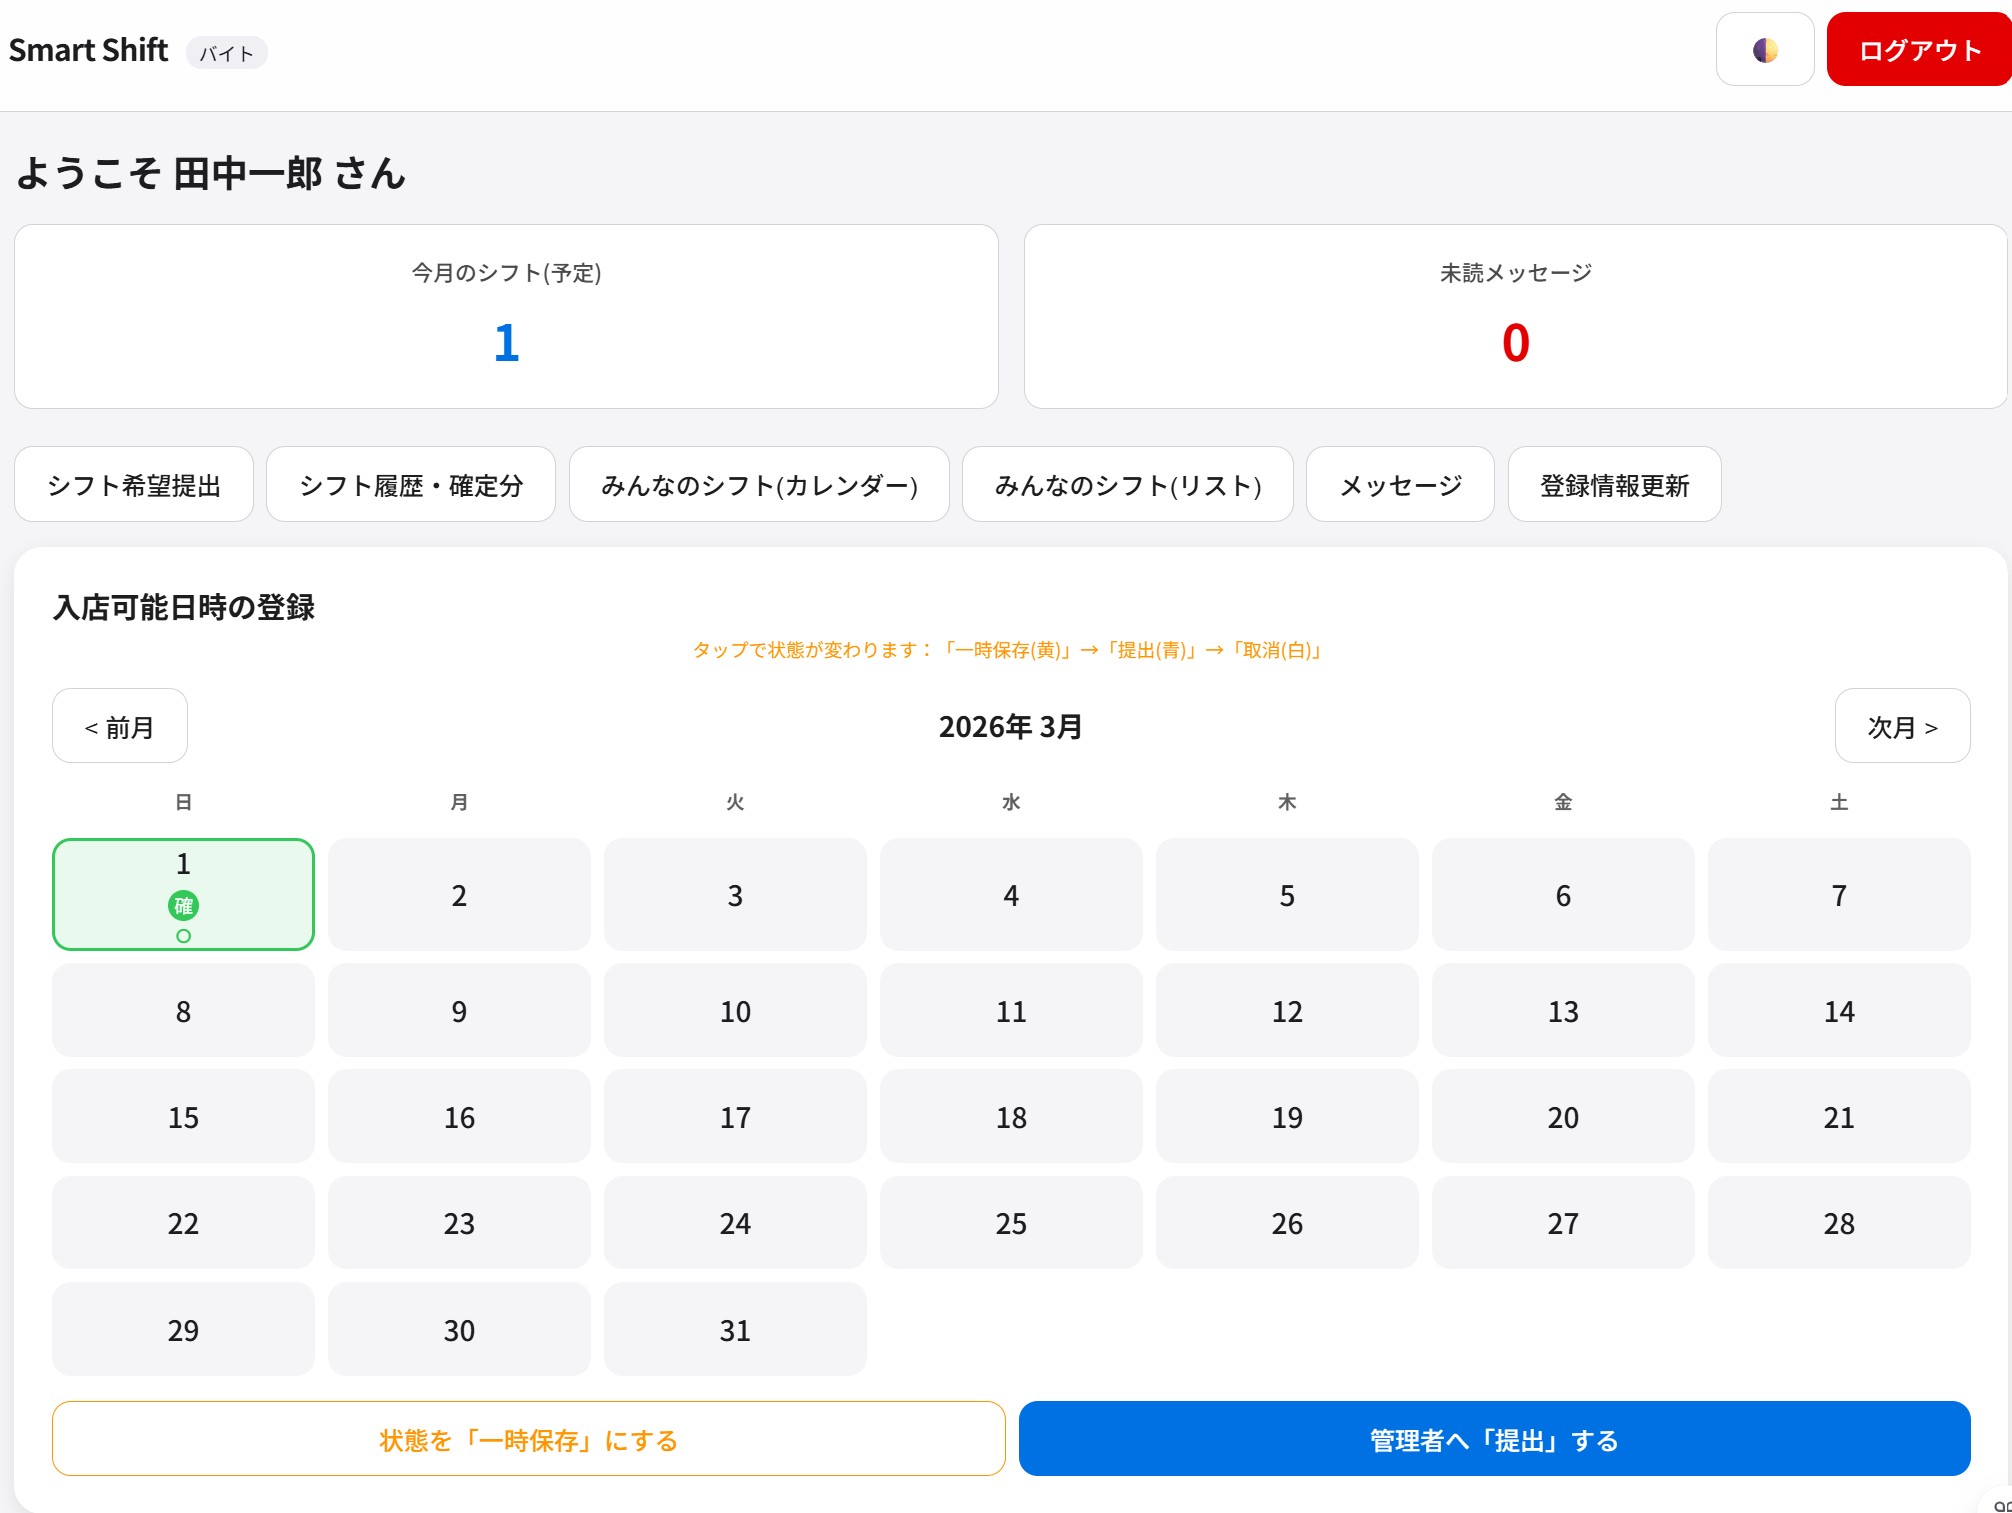2012x1513 pixels.
Task: Open the メッセージ tab
Action: coord(1400,485)
